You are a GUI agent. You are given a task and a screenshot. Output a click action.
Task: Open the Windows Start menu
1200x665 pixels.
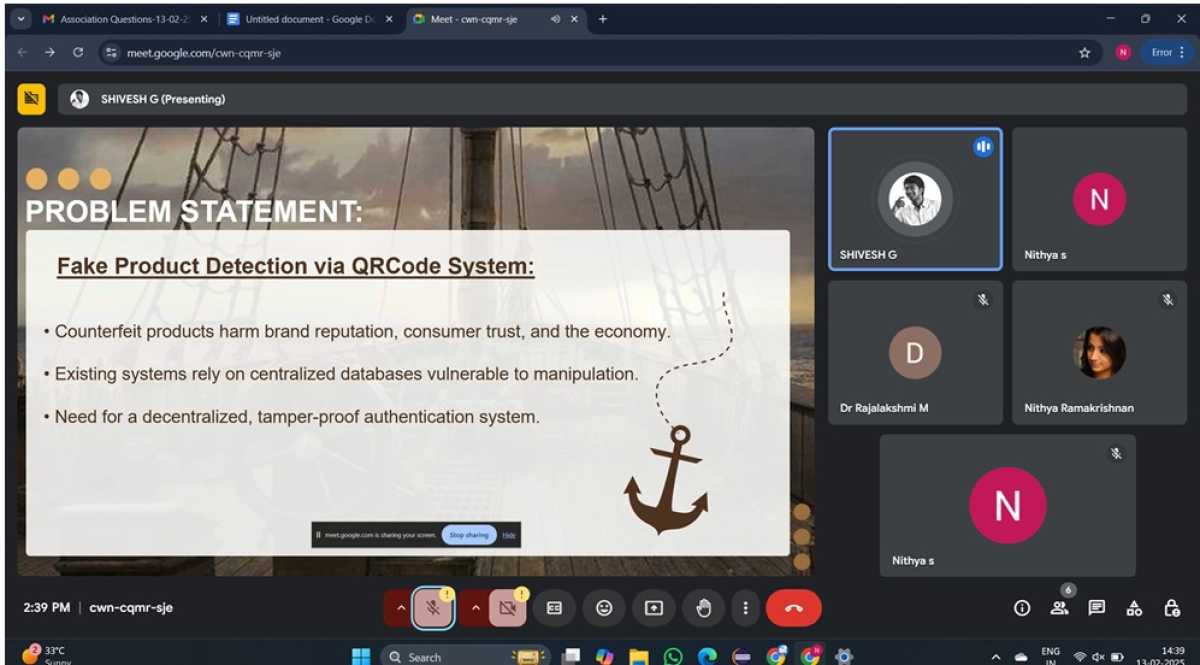361,656
